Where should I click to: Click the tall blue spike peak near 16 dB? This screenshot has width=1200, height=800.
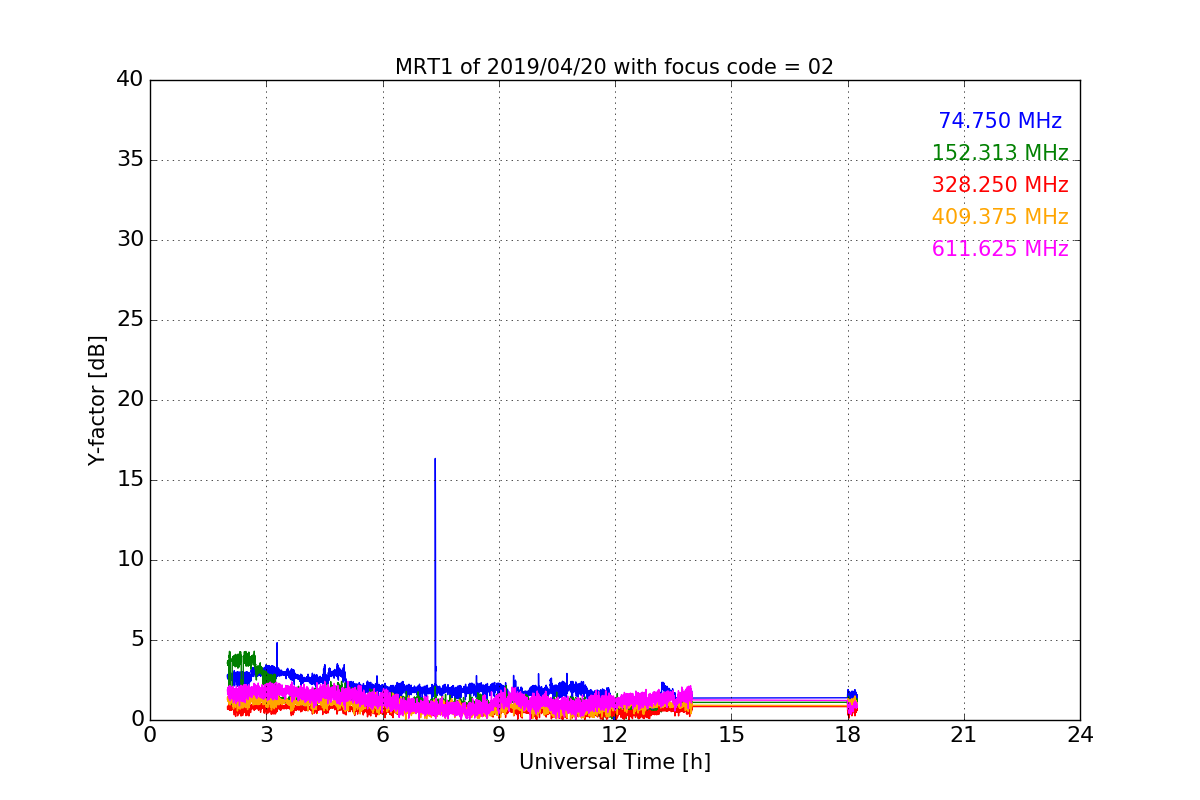pyautogui.click(x=435, y=460)
